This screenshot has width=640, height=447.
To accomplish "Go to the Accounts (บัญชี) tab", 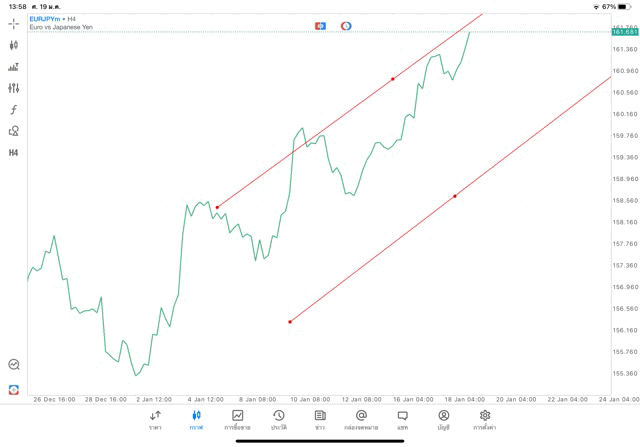I will 443,419.
